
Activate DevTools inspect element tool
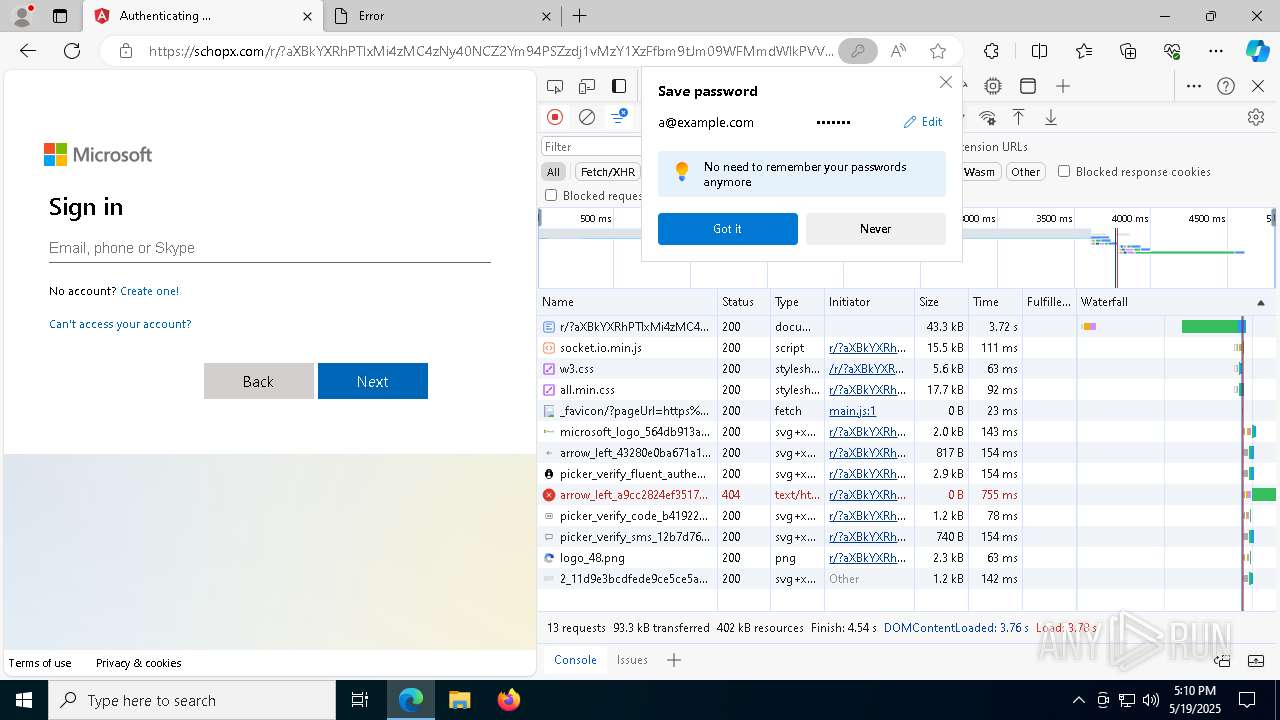(555, 87)
